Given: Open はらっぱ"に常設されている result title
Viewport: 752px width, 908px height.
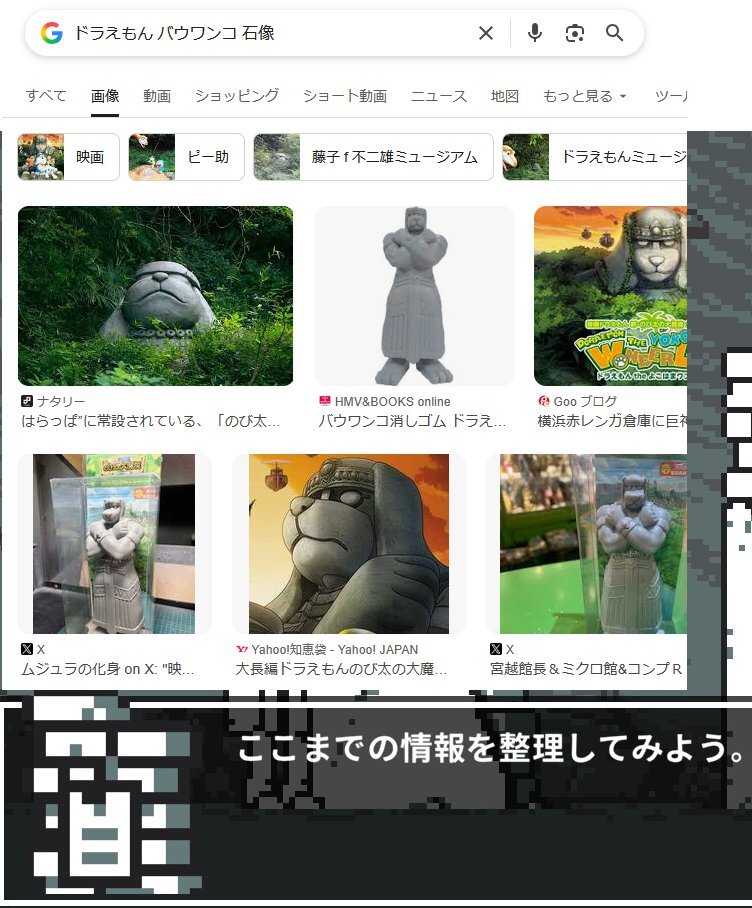Looking at the screenshot, I should (151, 421).
